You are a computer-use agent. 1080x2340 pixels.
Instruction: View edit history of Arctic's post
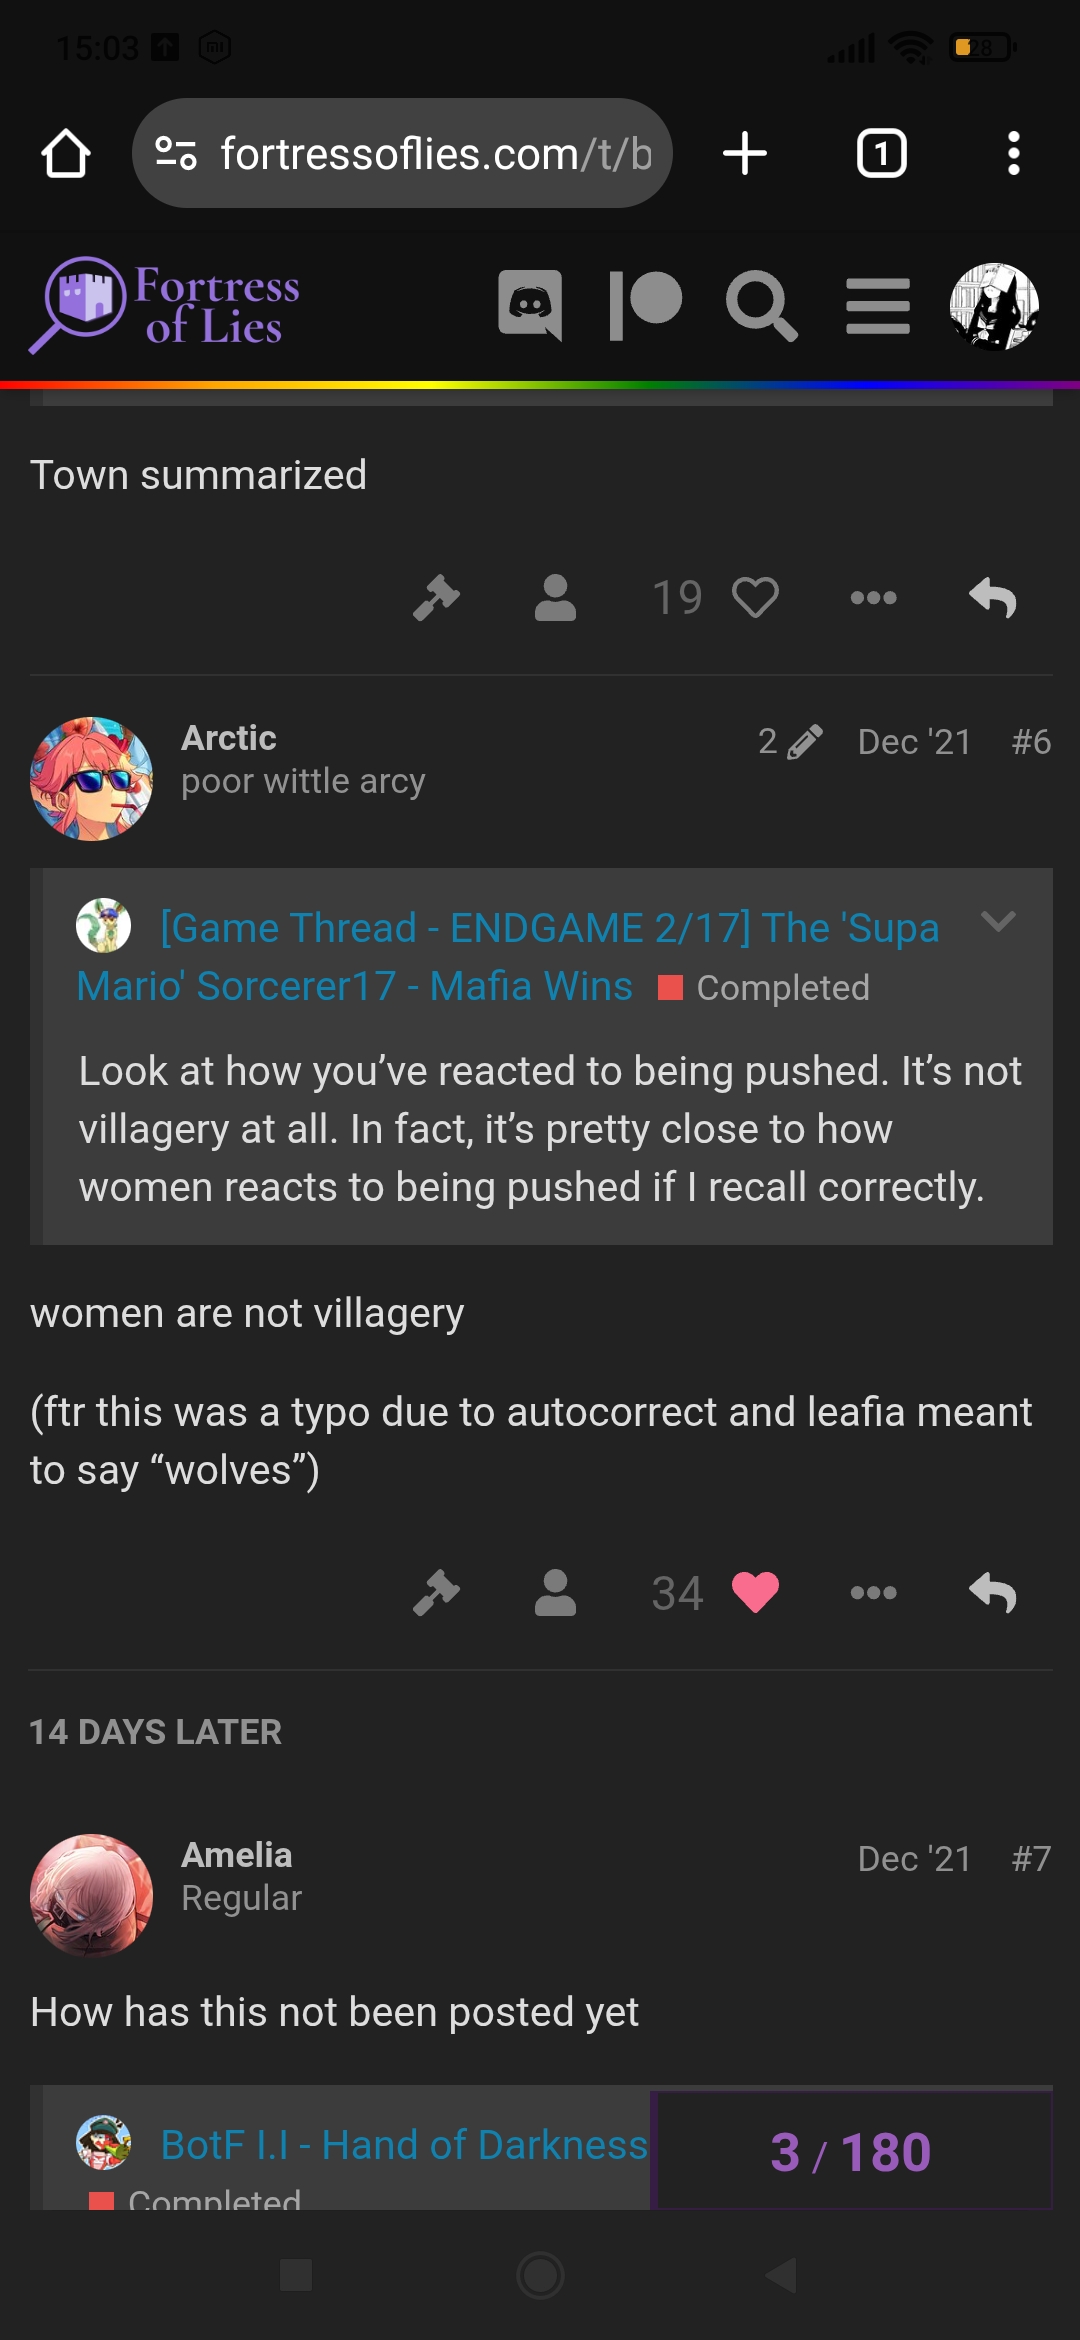(790, 742)
